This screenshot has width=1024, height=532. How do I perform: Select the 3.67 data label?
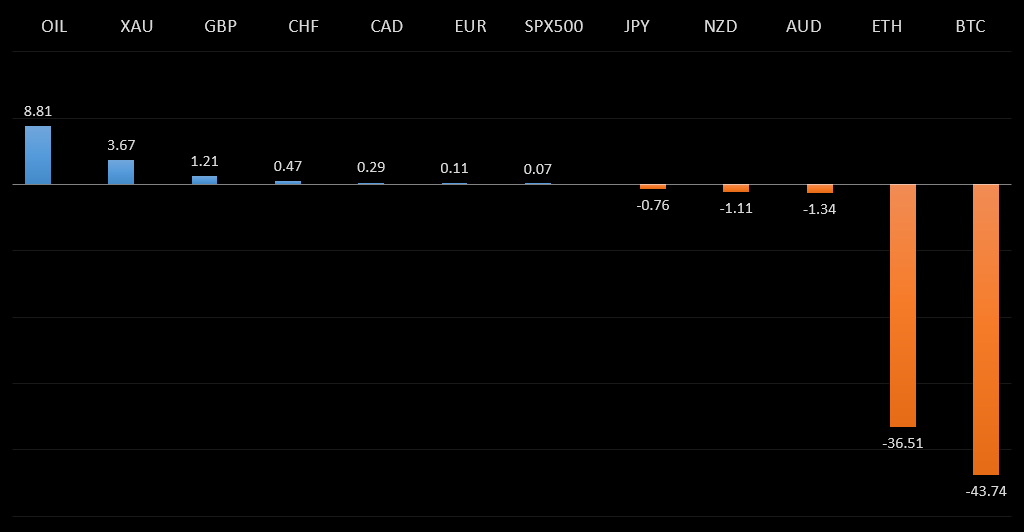click(x=121, y=145)
